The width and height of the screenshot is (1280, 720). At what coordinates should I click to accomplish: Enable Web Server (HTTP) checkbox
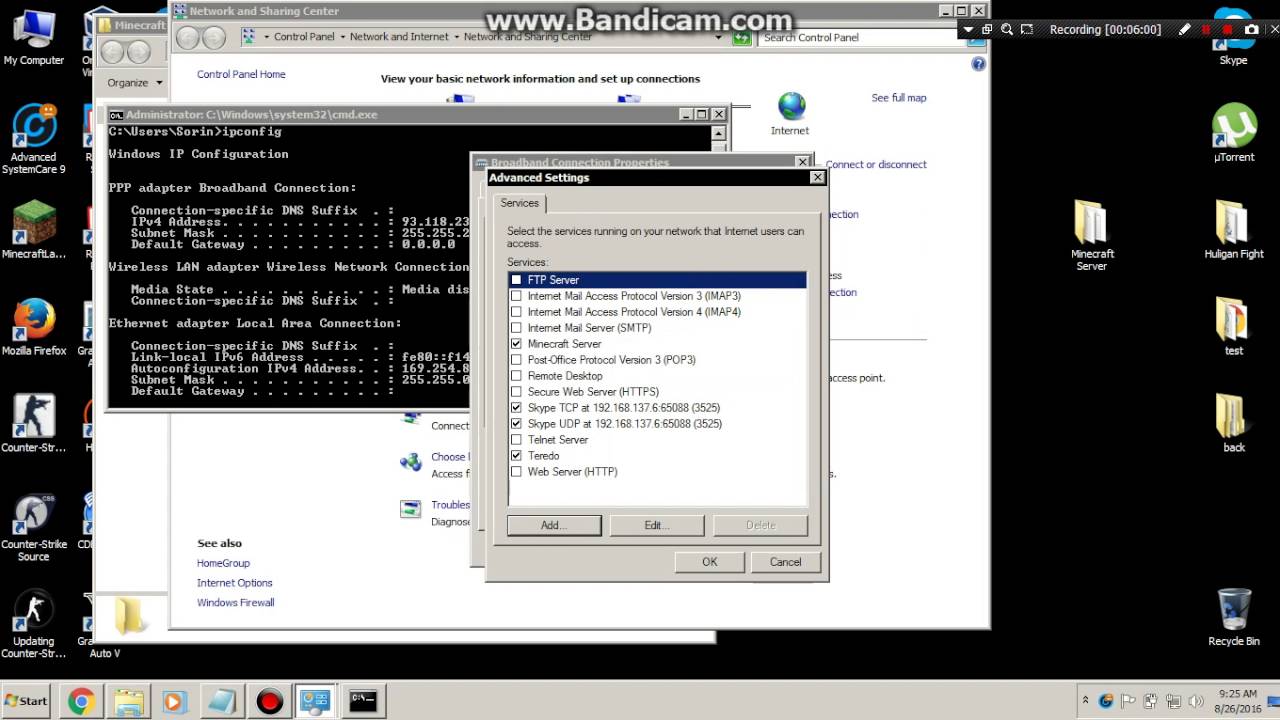tap(516, 472)
